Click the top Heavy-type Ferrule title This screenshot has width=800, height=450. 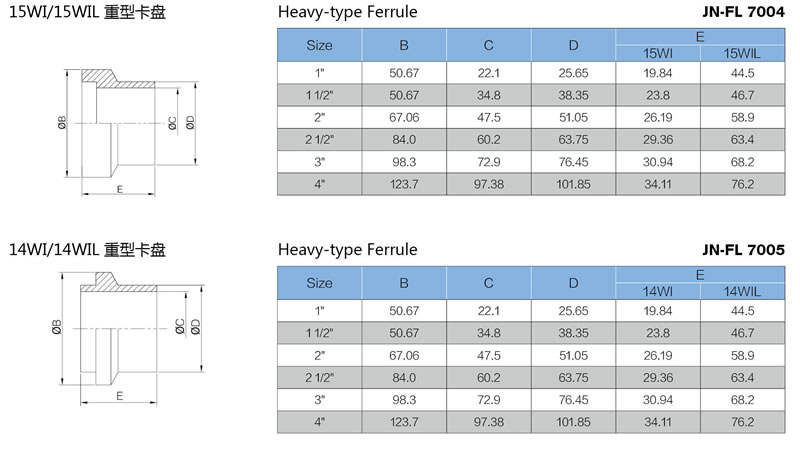[x=347, y=12]
